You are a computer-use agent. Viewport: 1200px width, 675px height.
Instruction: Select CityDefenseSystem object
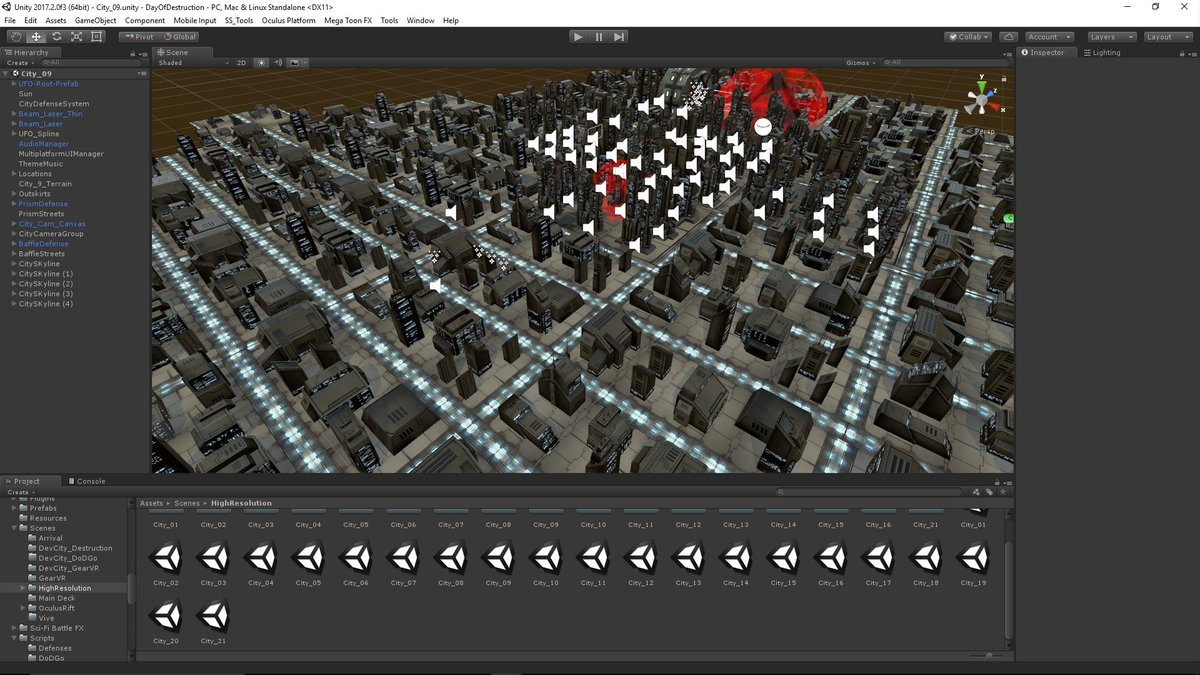pyautogui.click(x=54, y=104)
